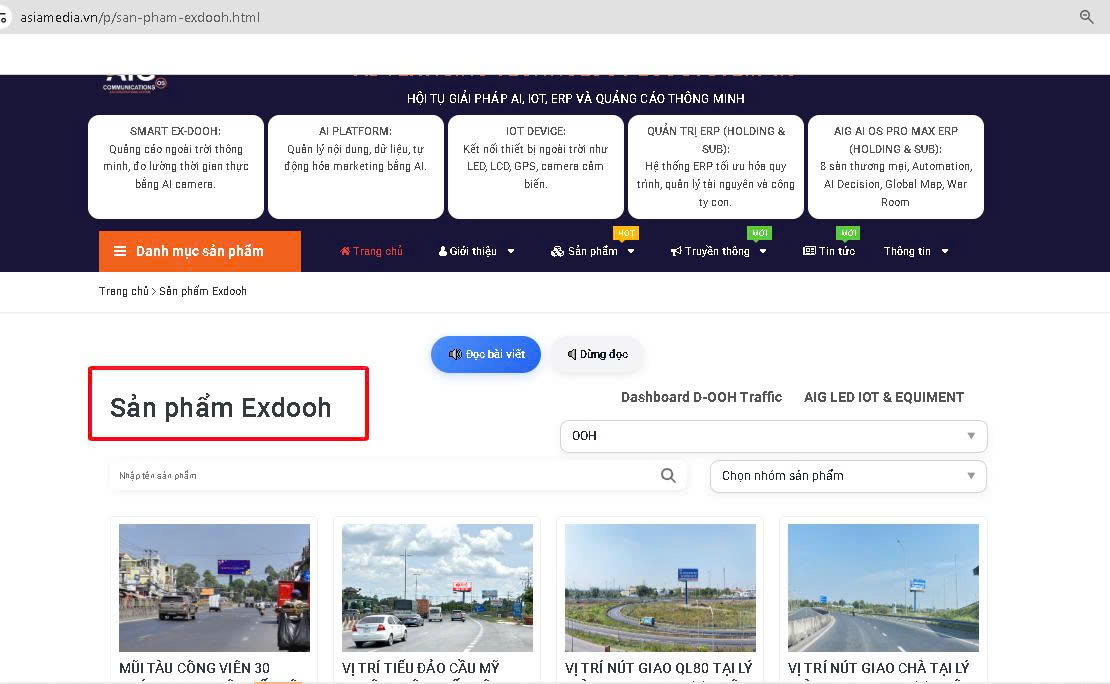Click the MỚI badge above Truyền thông
Viewport: 1110px width, 684px height.
point(760,233)
